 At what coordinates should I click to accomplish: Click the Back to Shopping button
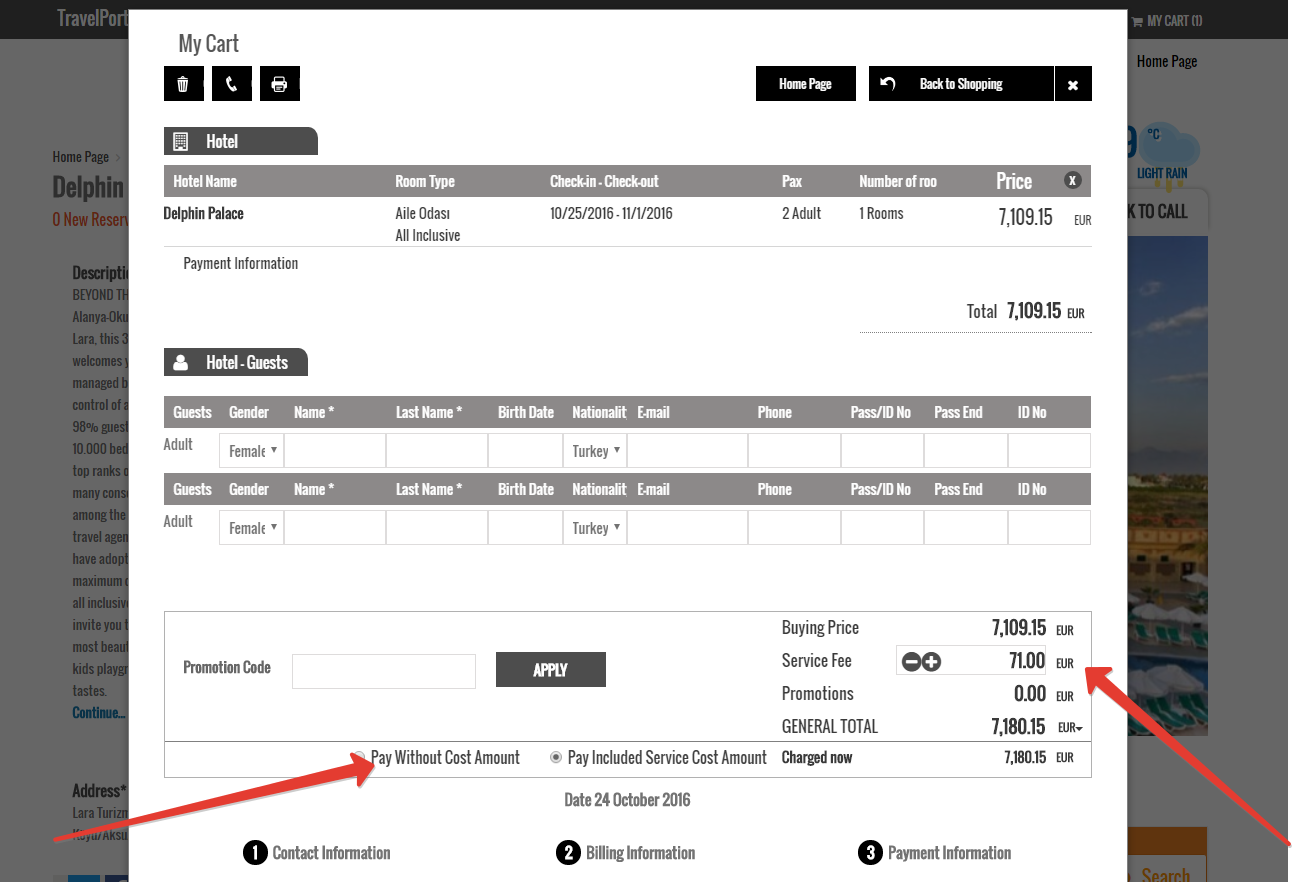coord(961,84)
